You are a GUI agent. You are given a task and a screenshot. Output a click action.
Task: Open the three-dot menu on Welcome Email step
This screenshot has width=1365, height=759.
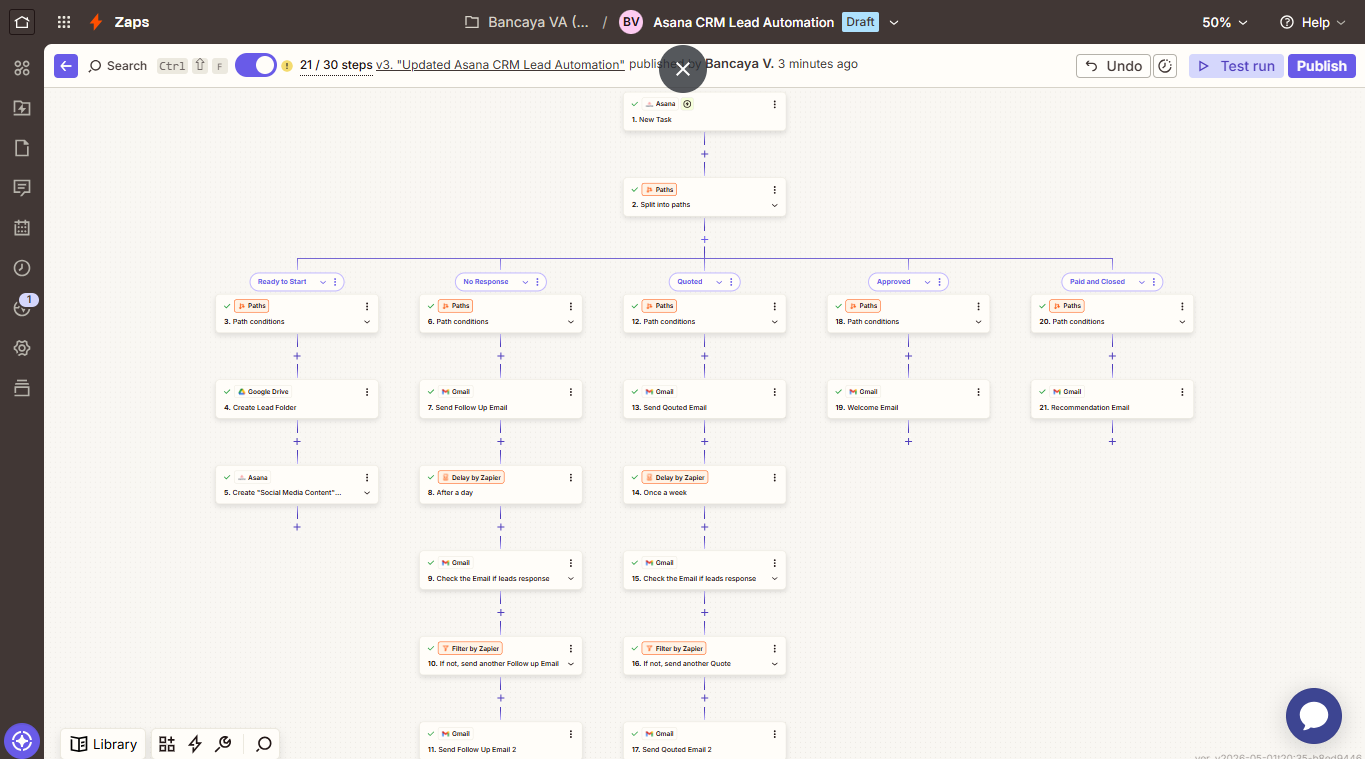coord(978,392)
